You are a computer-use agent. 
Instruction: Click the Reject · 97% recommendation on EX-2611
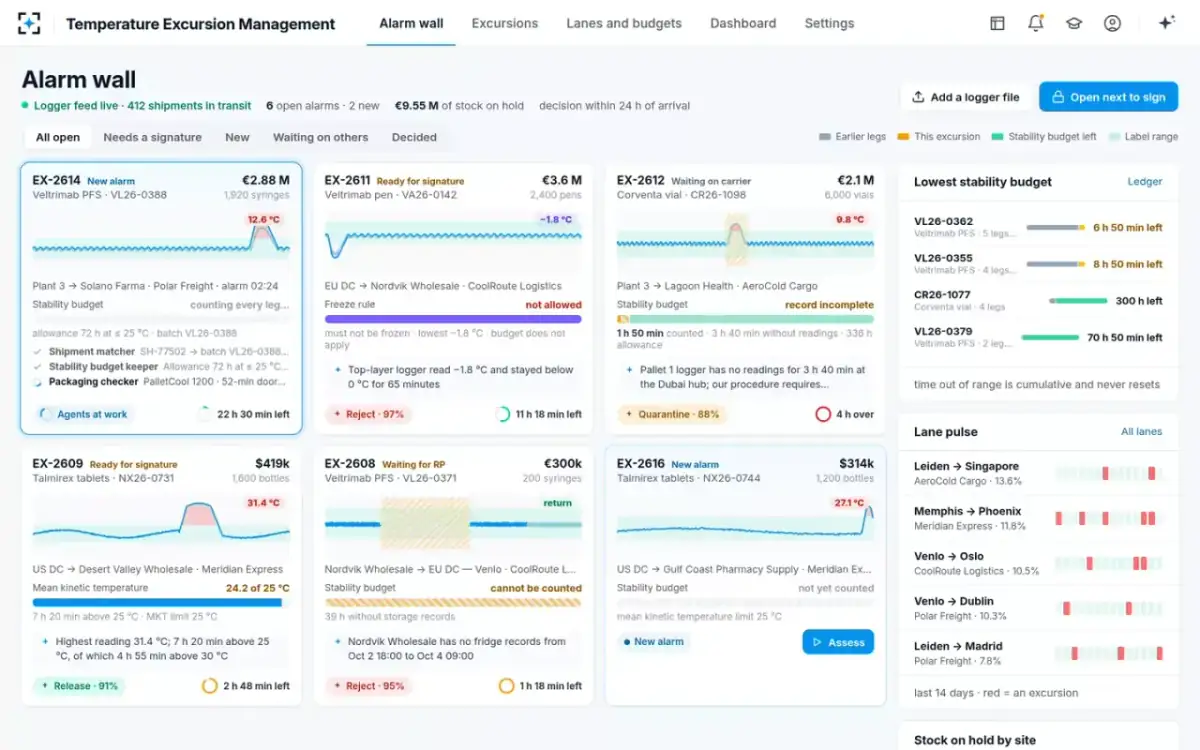click(x=368, y=414)
